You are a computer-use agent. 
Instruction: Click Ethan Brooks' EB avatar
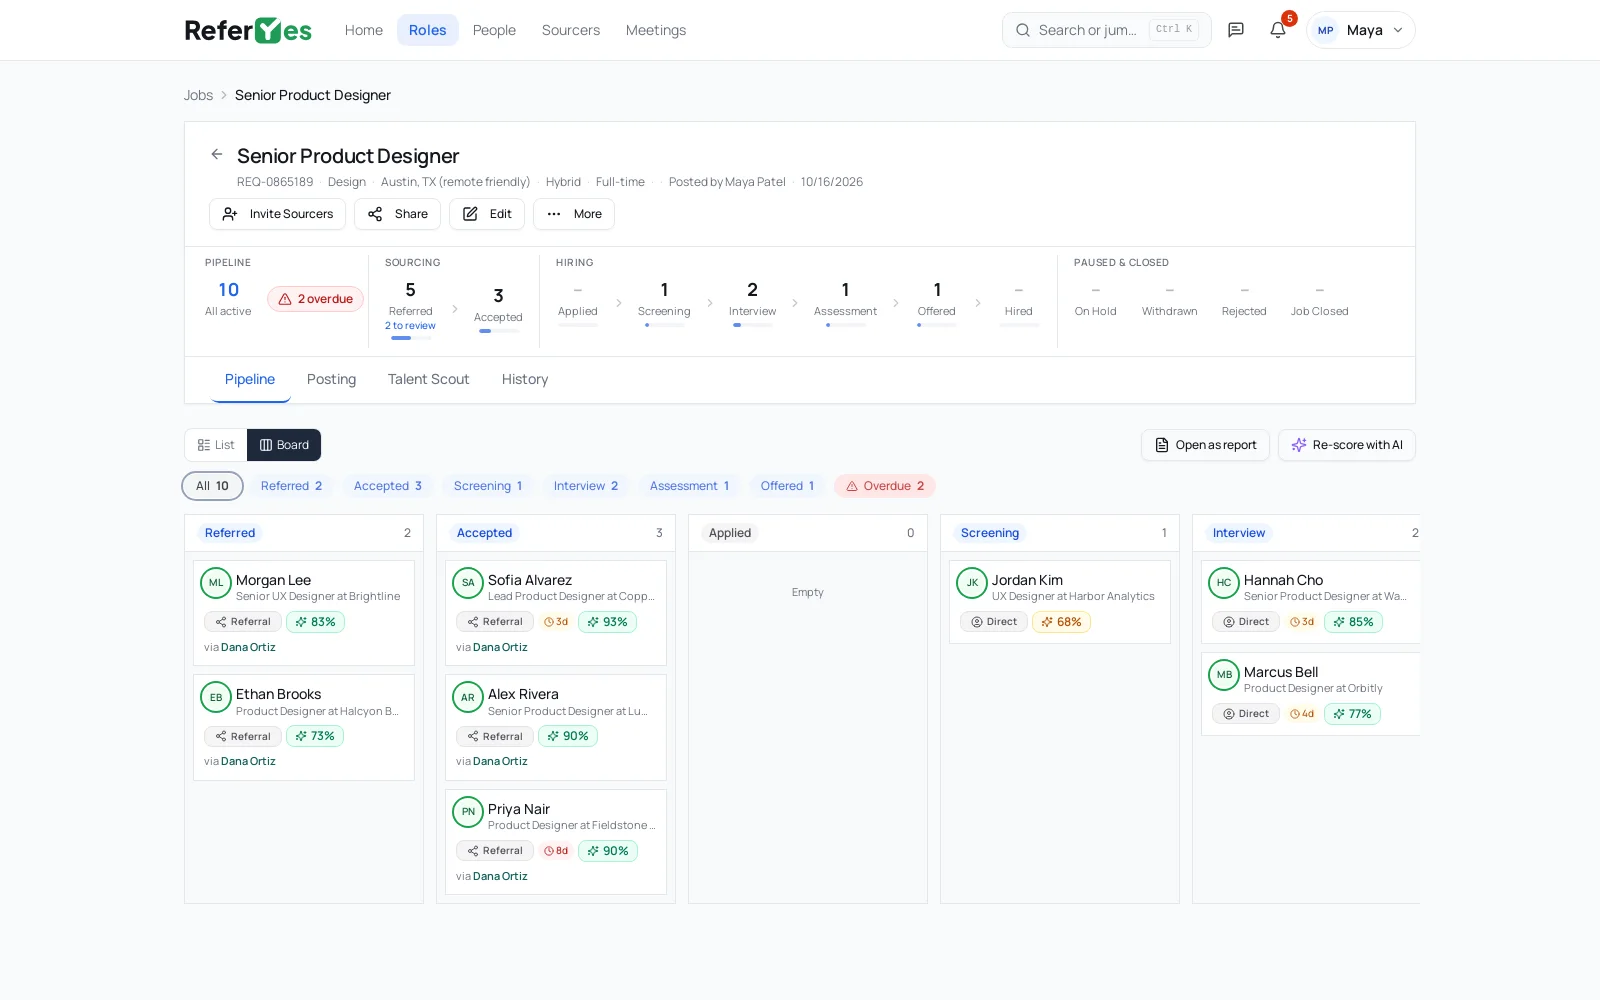click(216, 697)
